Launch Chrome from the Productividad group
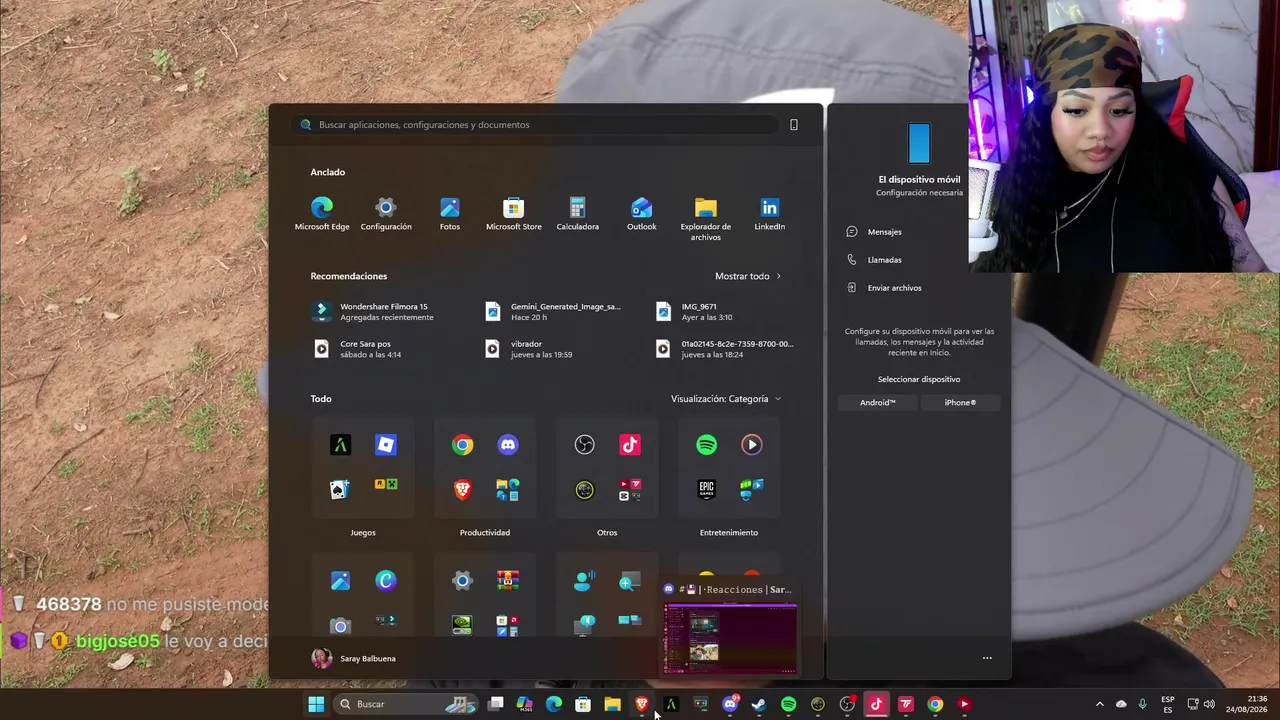Screen dimensions: 1280x720 point(462,445)
